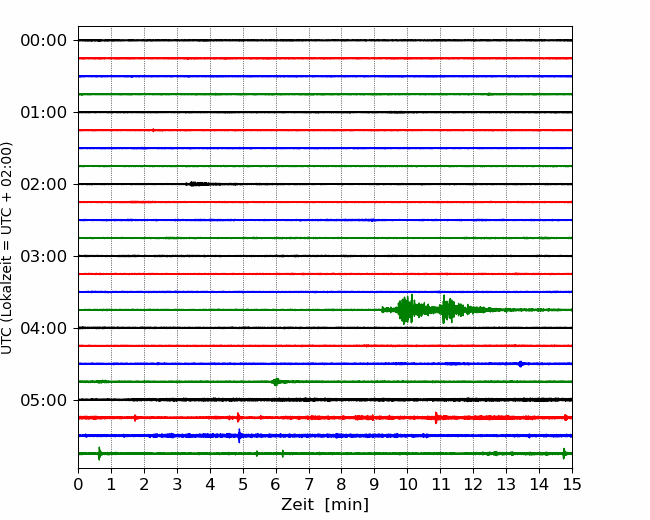Click the green blip near minute 6 before 05:00
650x520 pixels.
[x=276, y=381]
